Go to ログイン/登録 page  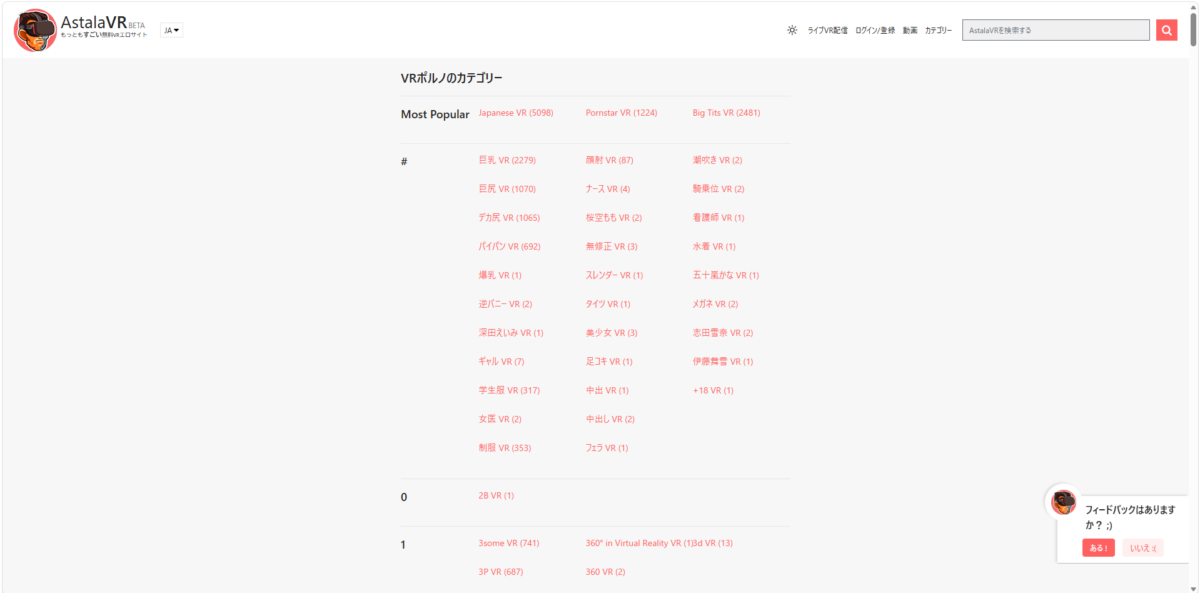(875, 31)
